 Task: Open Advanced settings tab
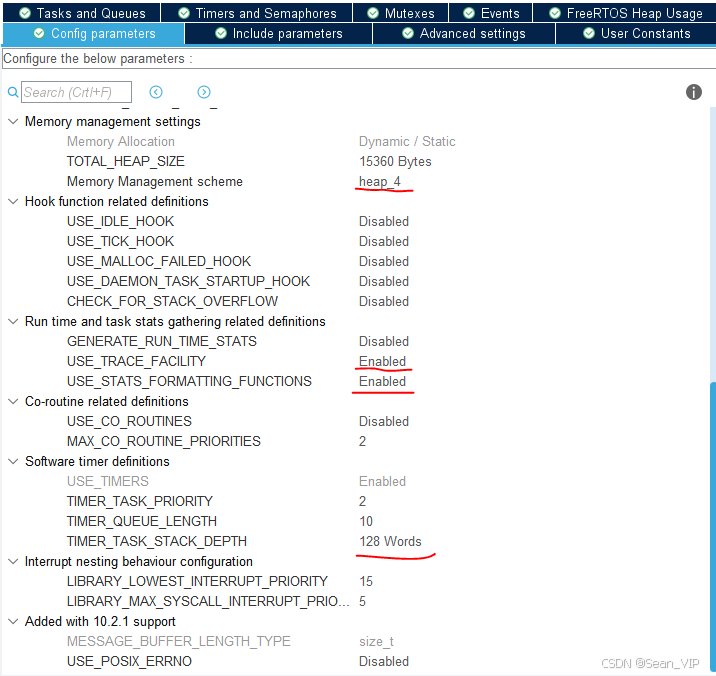(464, 34)
